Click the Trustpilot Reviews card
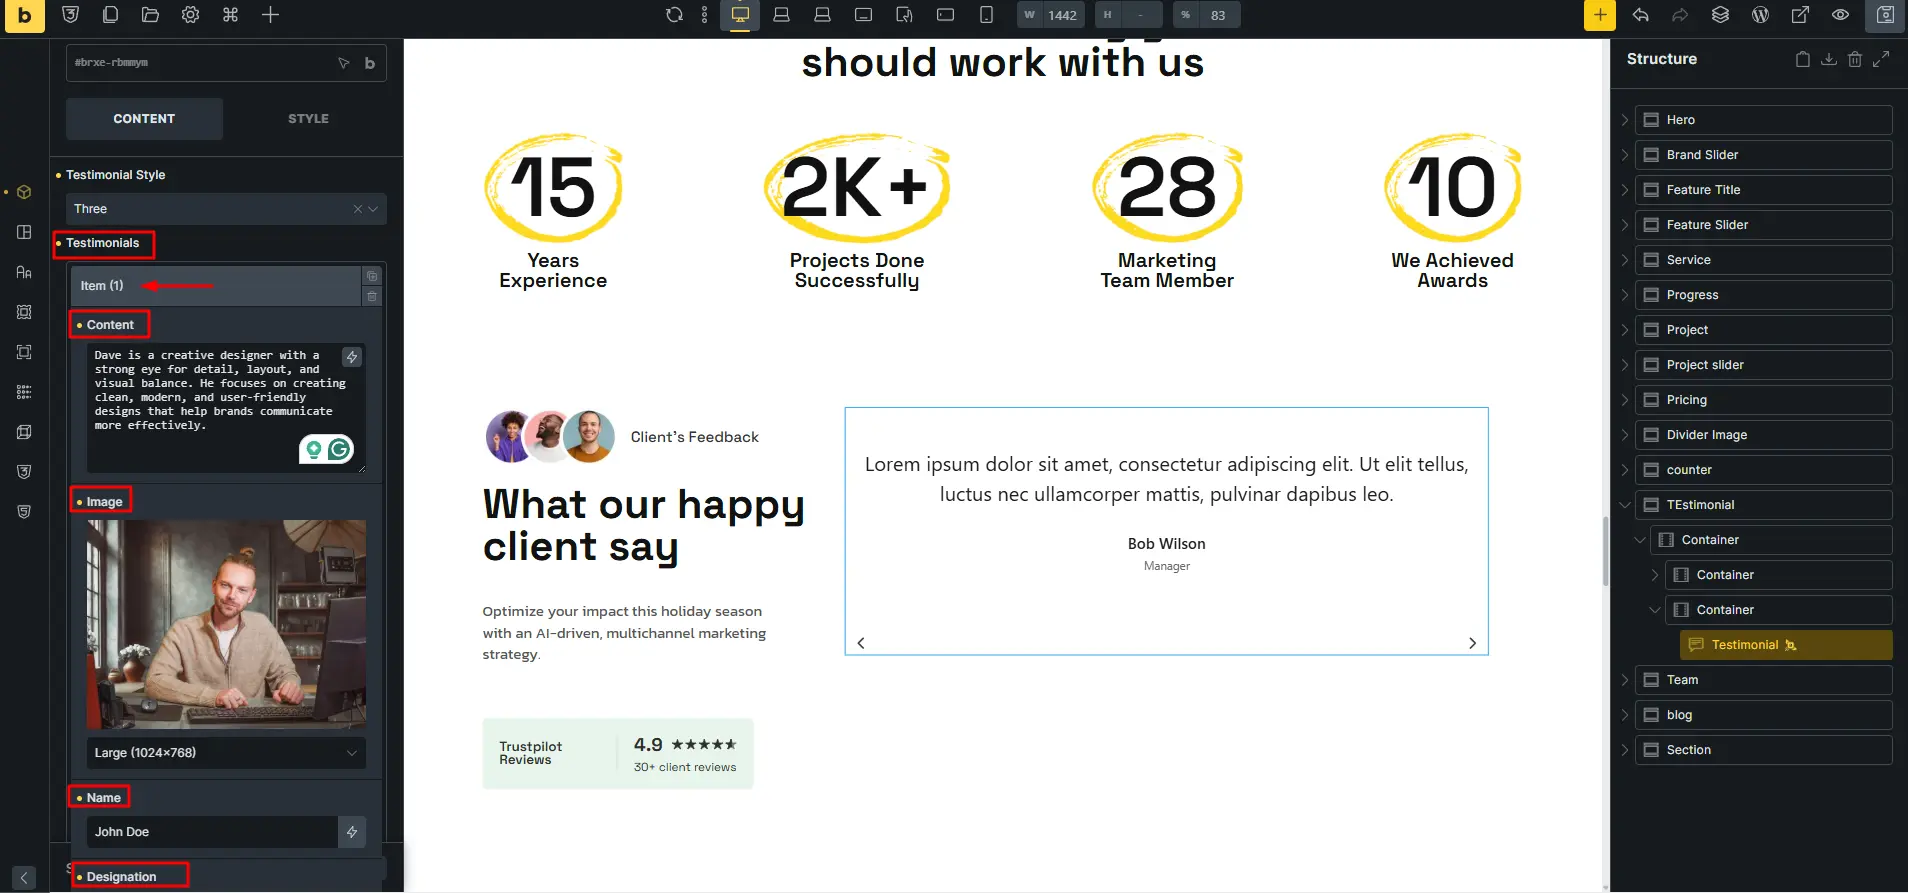This screenshot has height=893, width=1908. tap(618, 754)
